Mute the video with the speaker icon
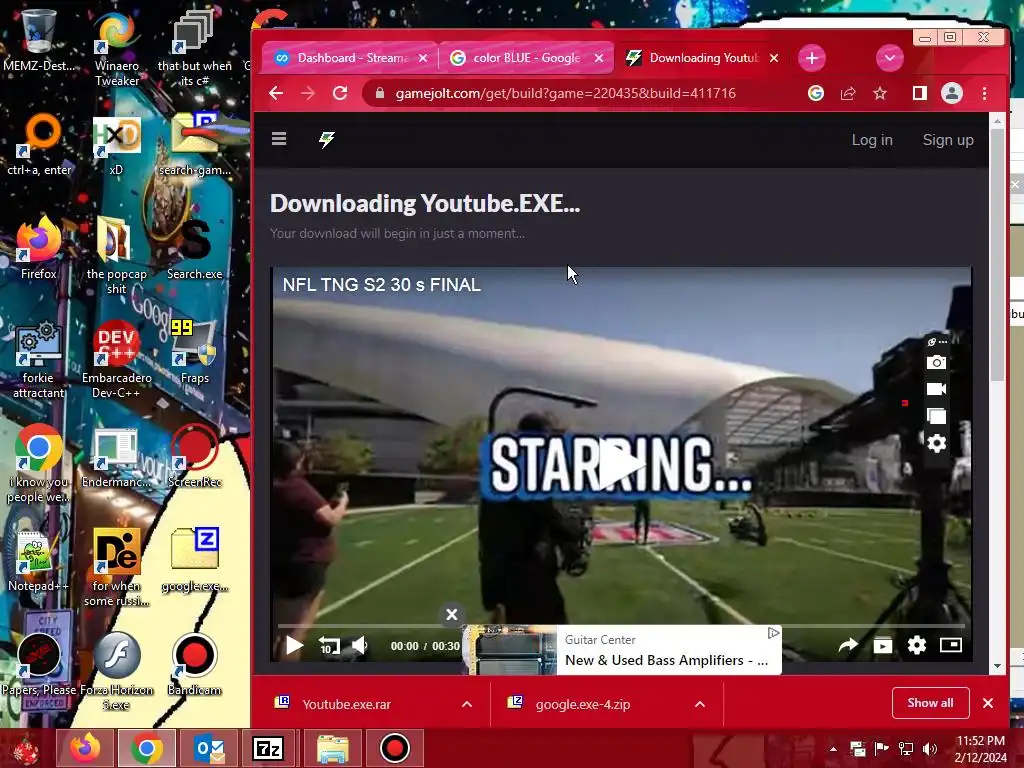1024x768 pixels. click(x=360, y=646)
